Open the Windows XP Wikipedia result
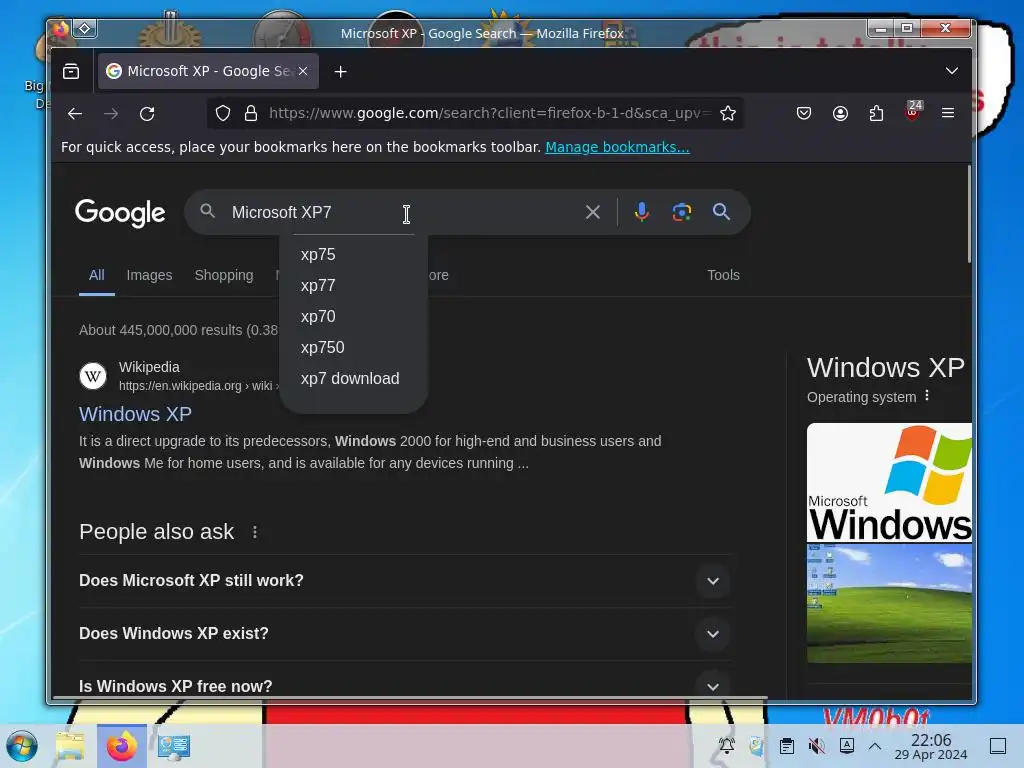Image resolution: width=1024 pixels, height=768 pixels. [x=135, y=414]
